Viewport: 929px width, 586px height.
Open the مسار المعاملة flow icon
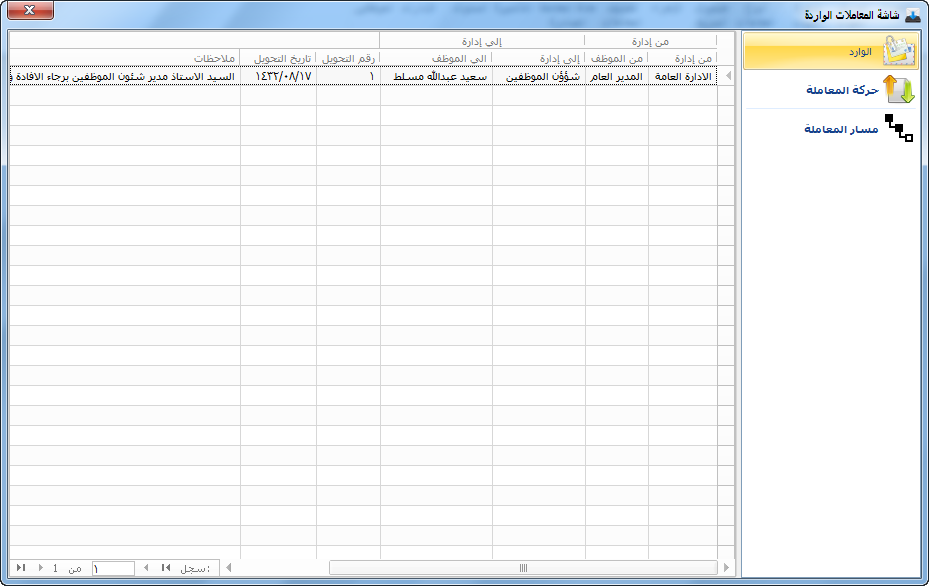(x=899, y=128)
